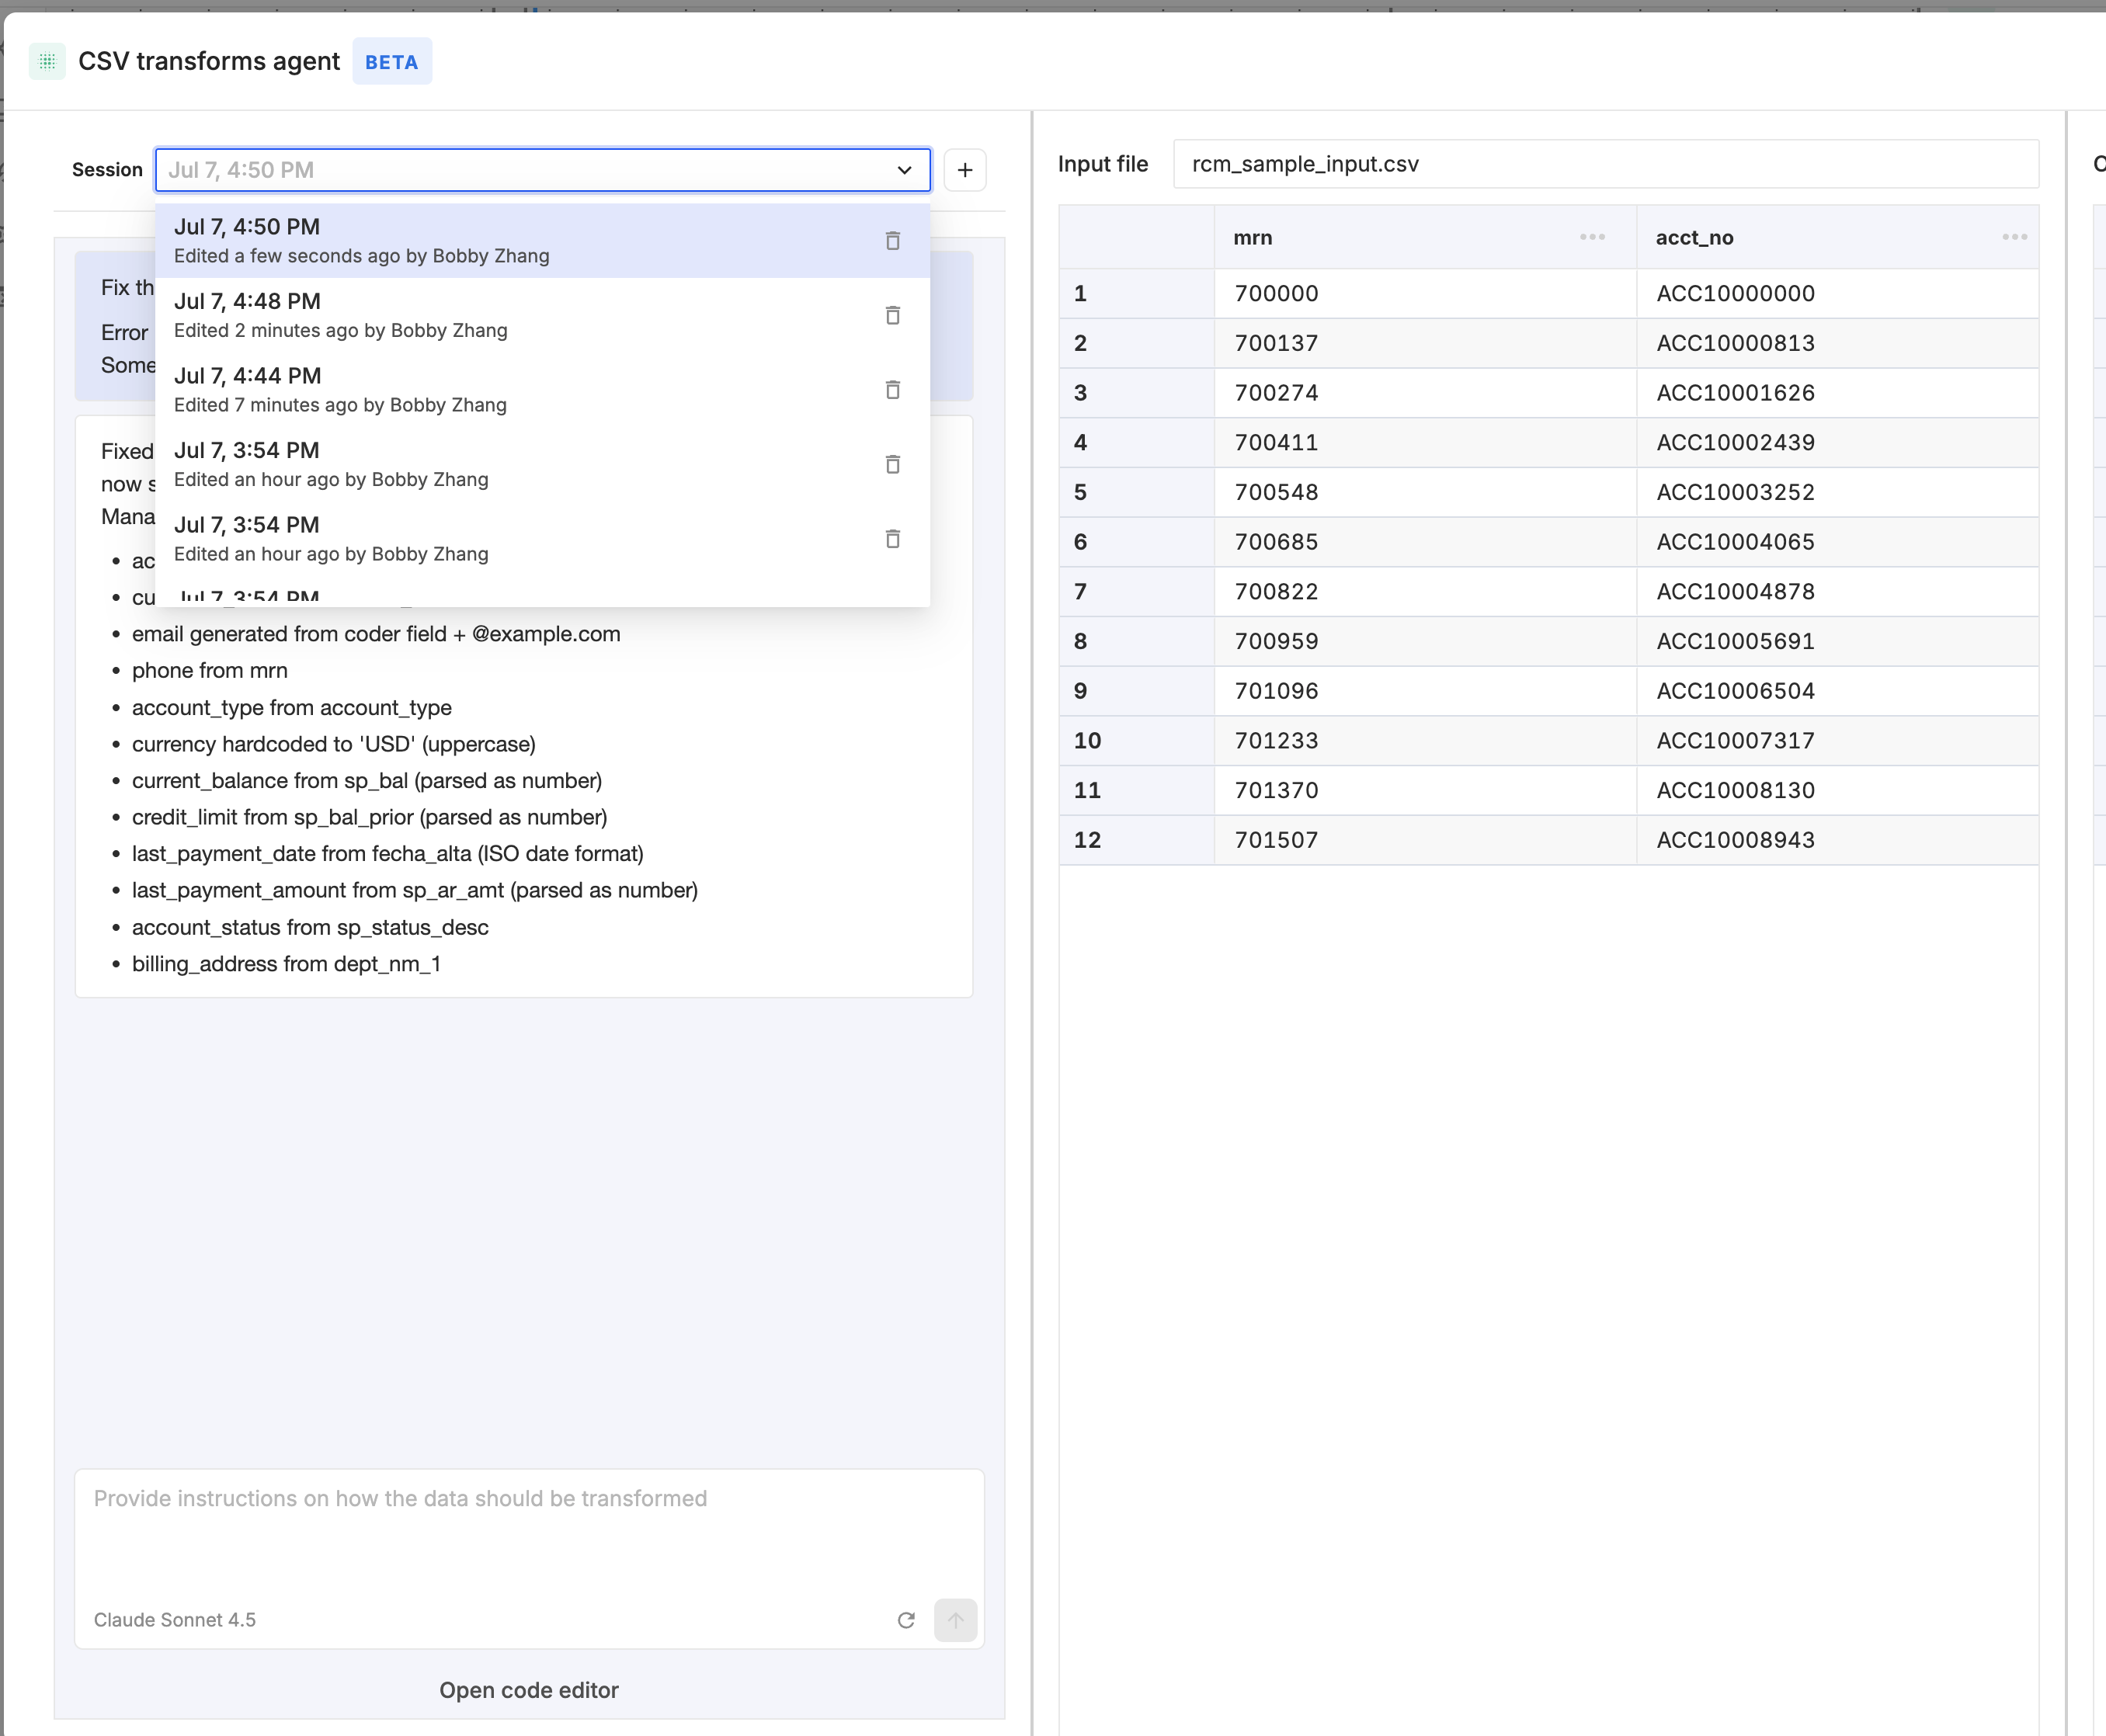Click 'last_payment_date from fecha_alta' bullet
This screenshot has width=2106, height=1736.
point(388,854)
